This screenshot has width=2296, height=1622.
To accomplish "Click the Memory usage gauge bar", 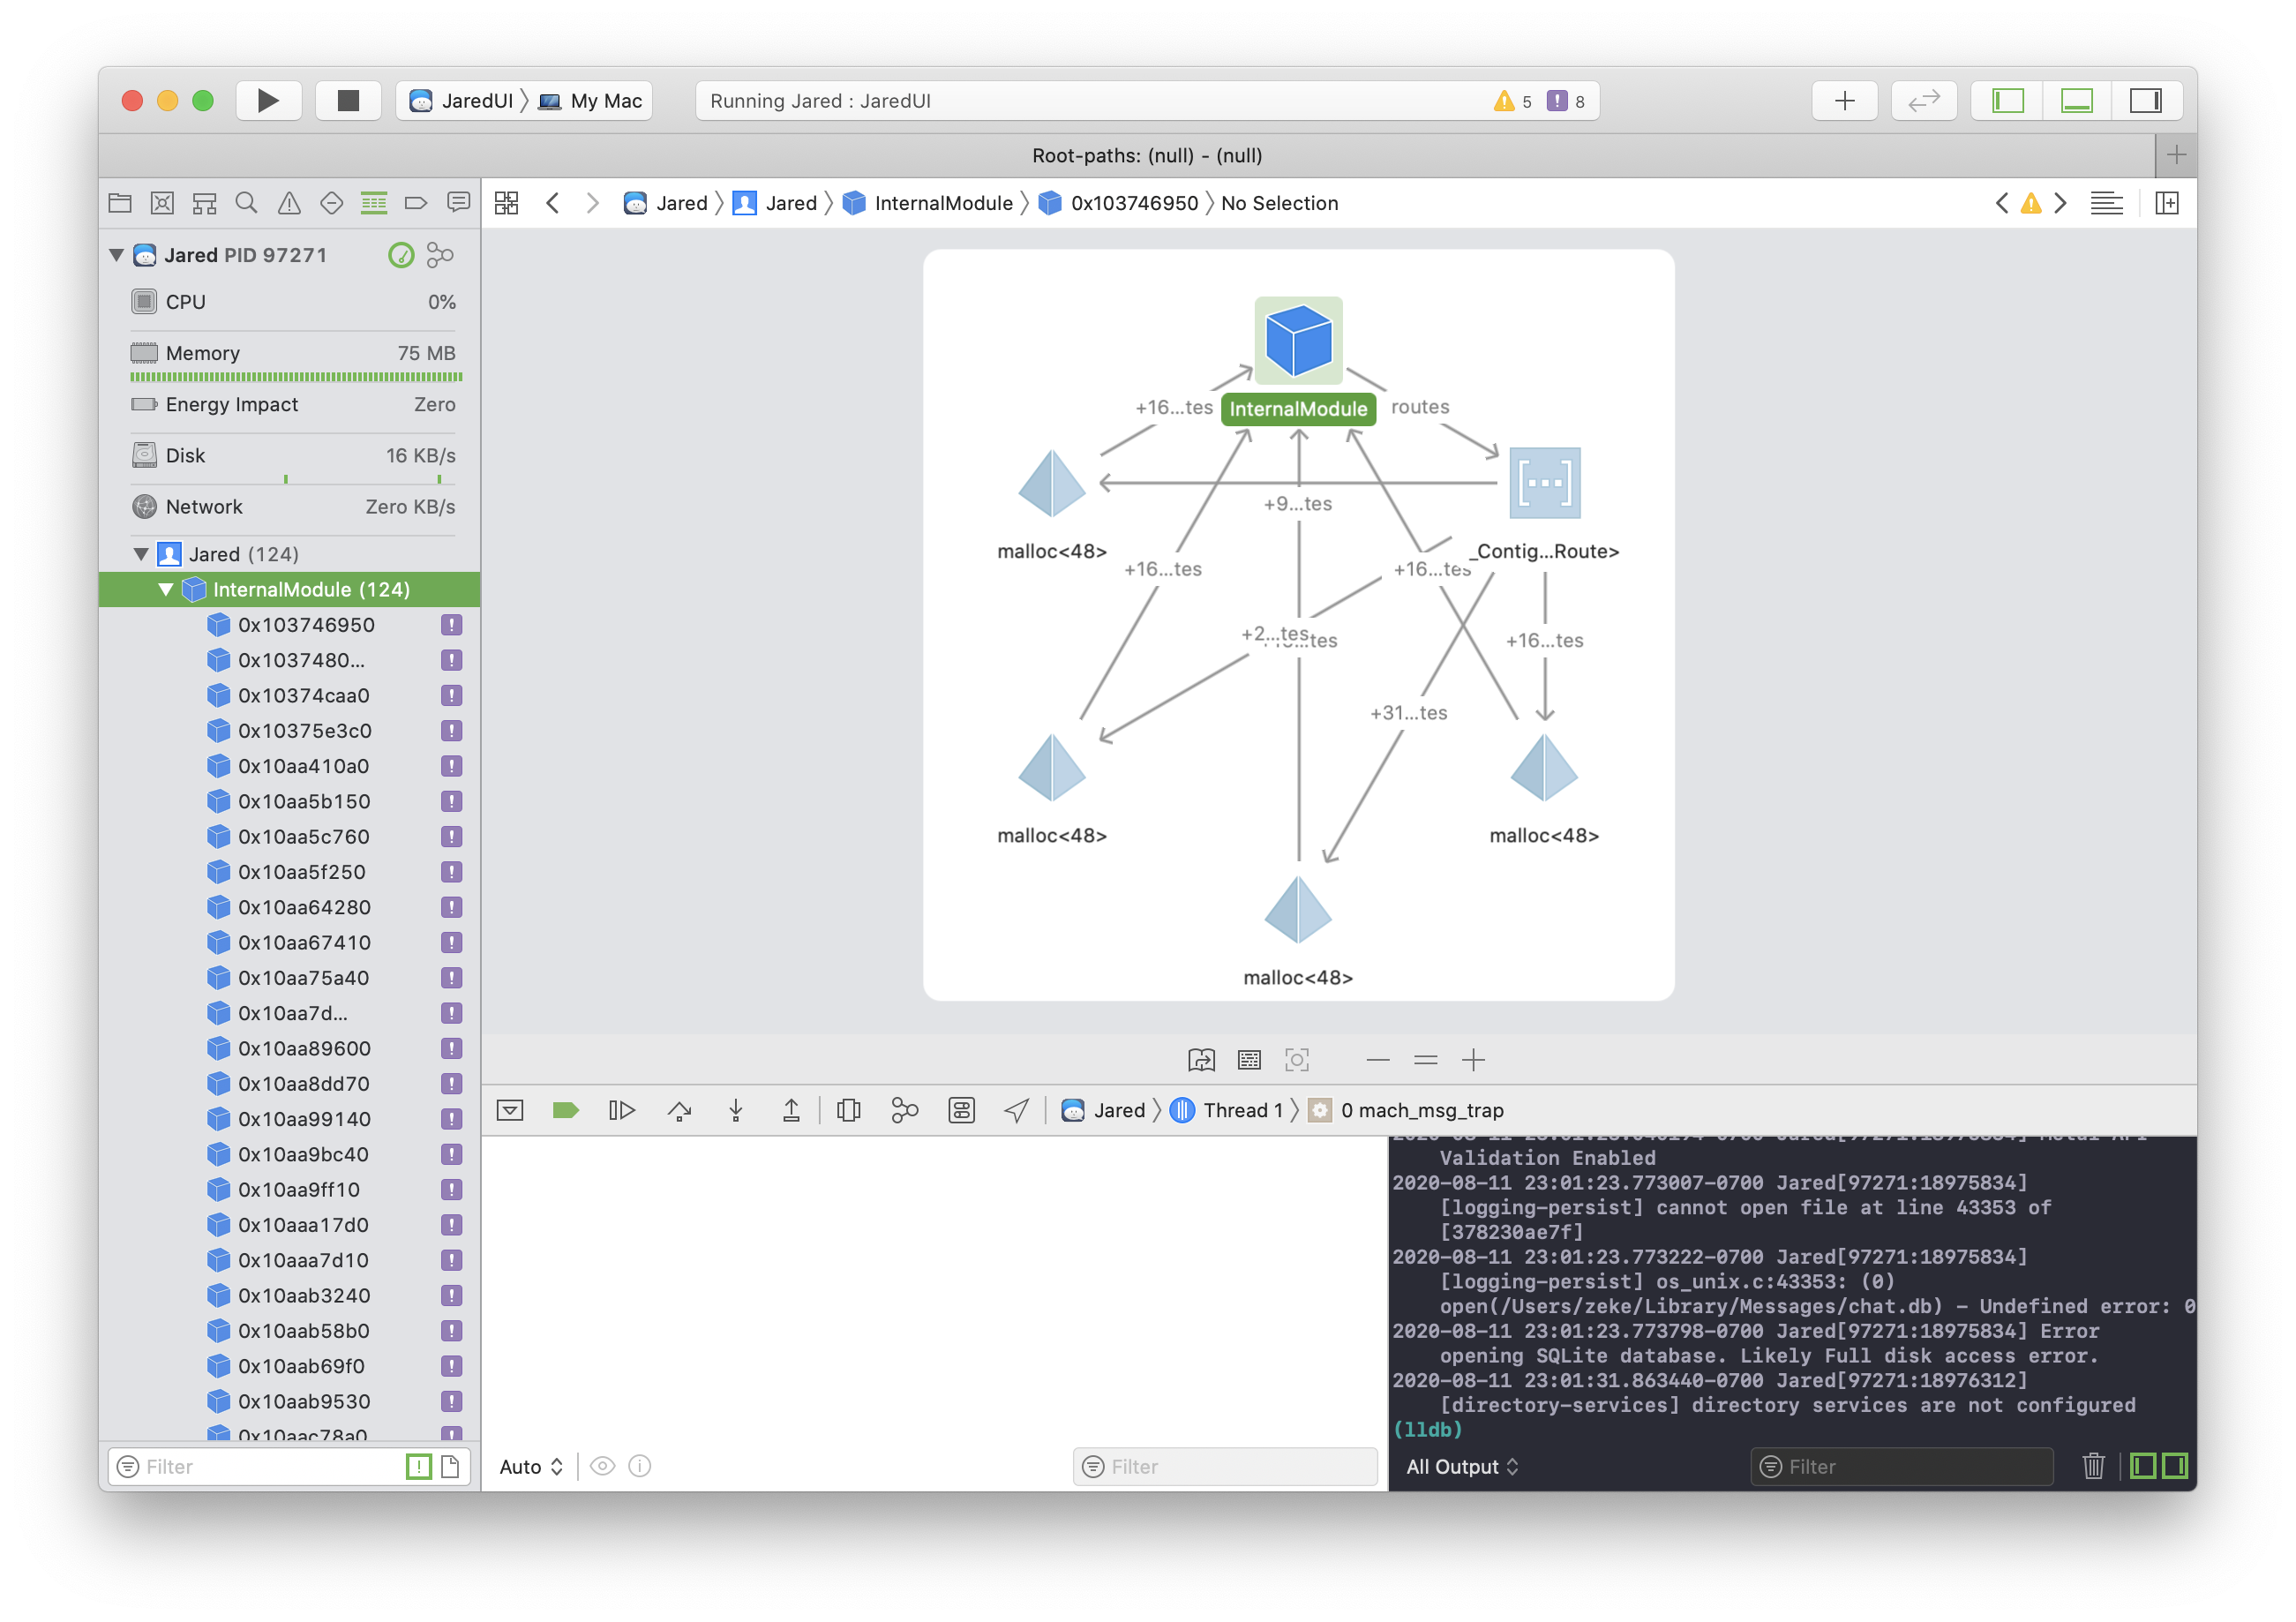I will (296, 377).
